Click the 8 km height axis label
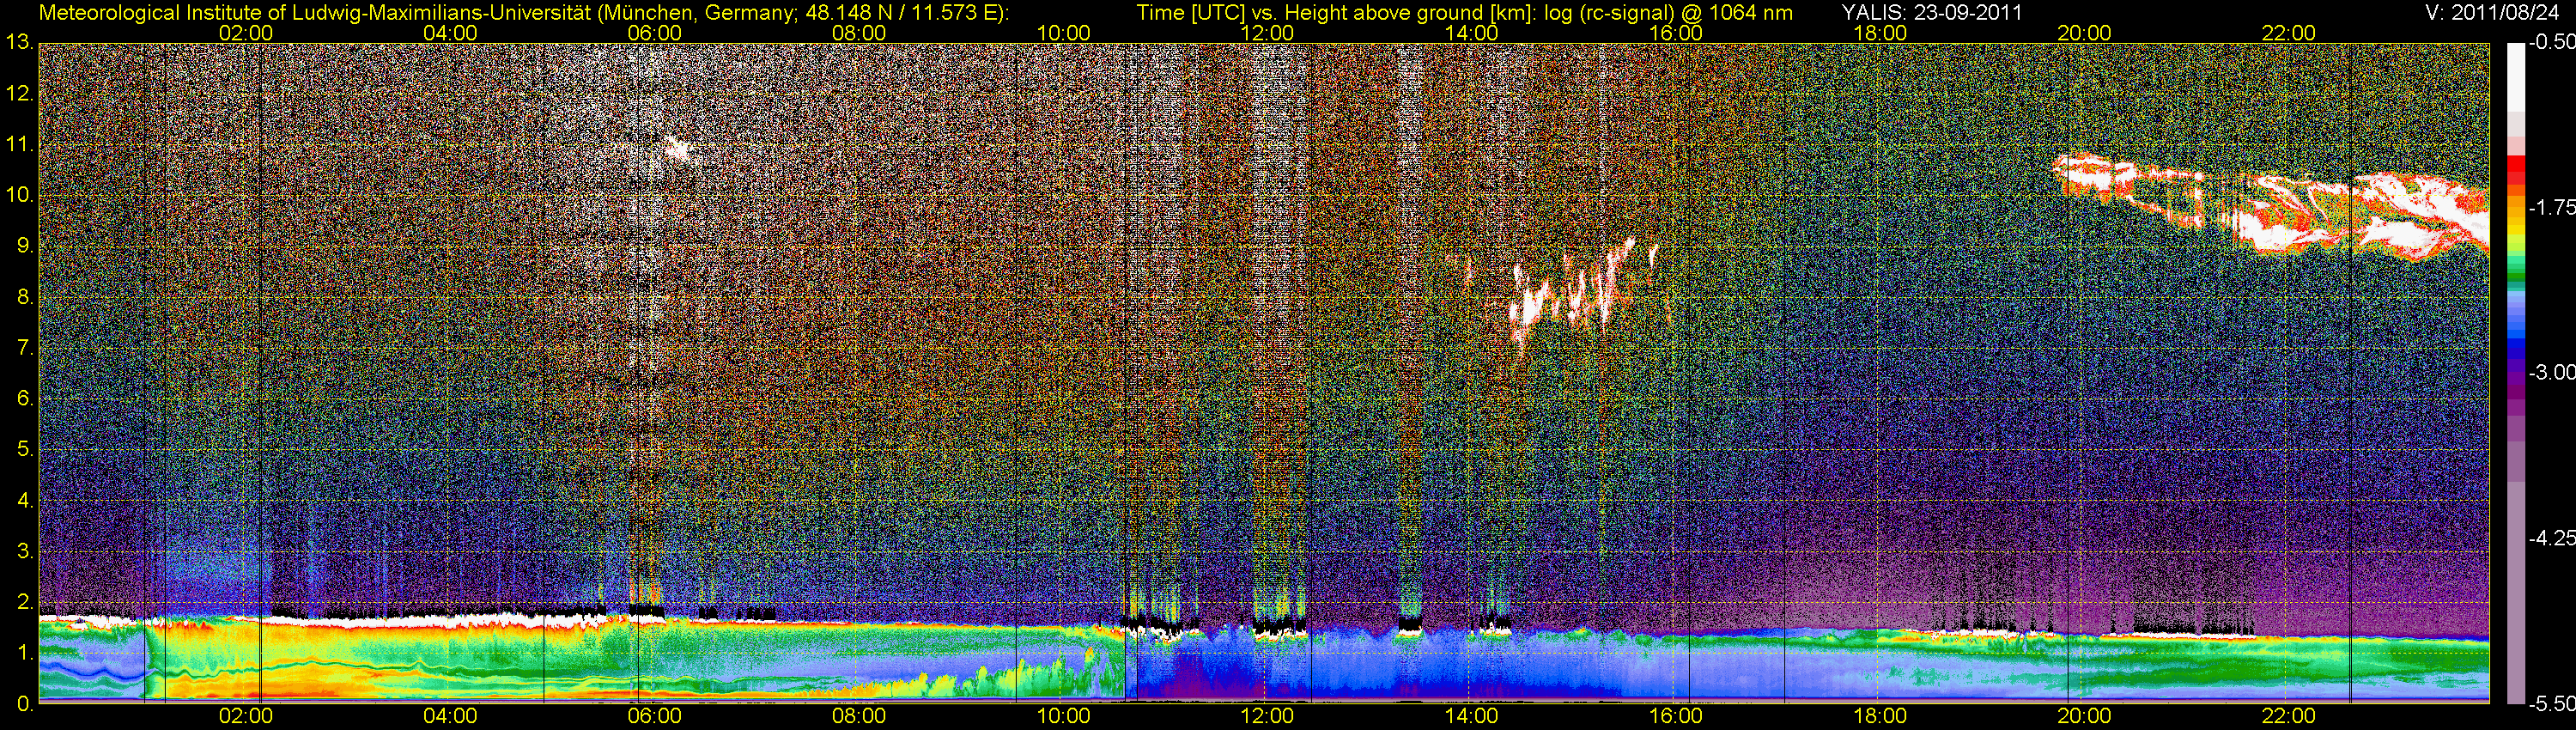Image resolution: width=2576 pixels, height=730 pixels. click(25, 297)
